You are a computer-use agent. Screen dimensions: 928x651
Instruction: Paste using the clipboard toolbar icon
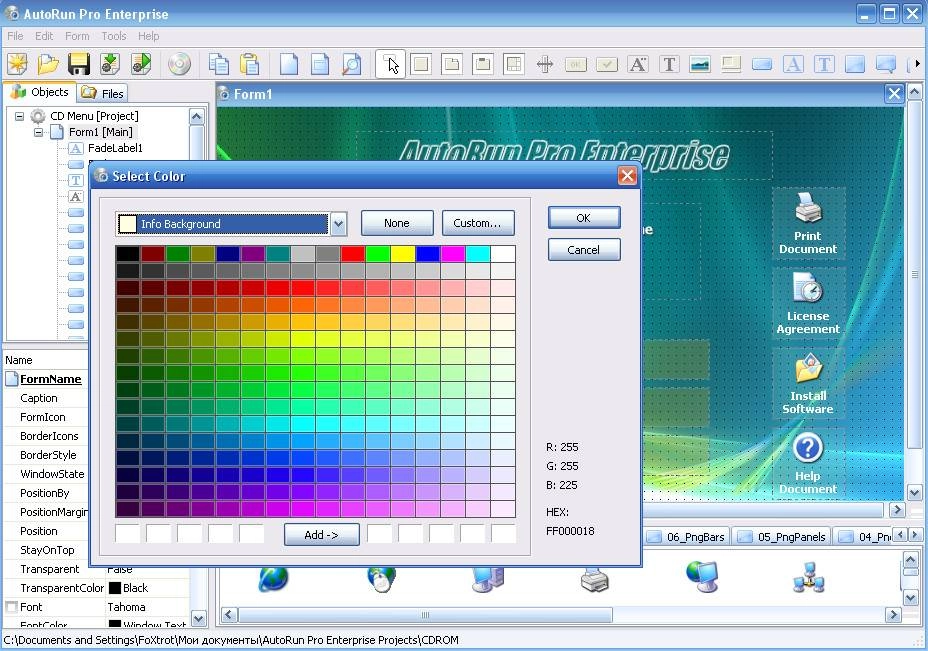pyautogui.click(x=250, y=64)
